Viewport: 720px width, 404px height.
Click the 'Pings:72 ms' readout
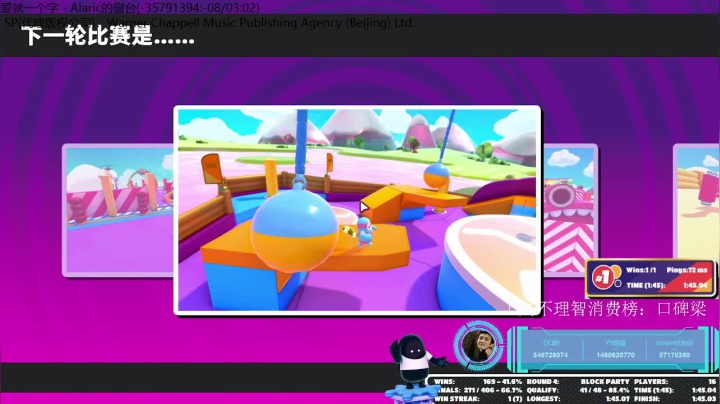[686, 270]
